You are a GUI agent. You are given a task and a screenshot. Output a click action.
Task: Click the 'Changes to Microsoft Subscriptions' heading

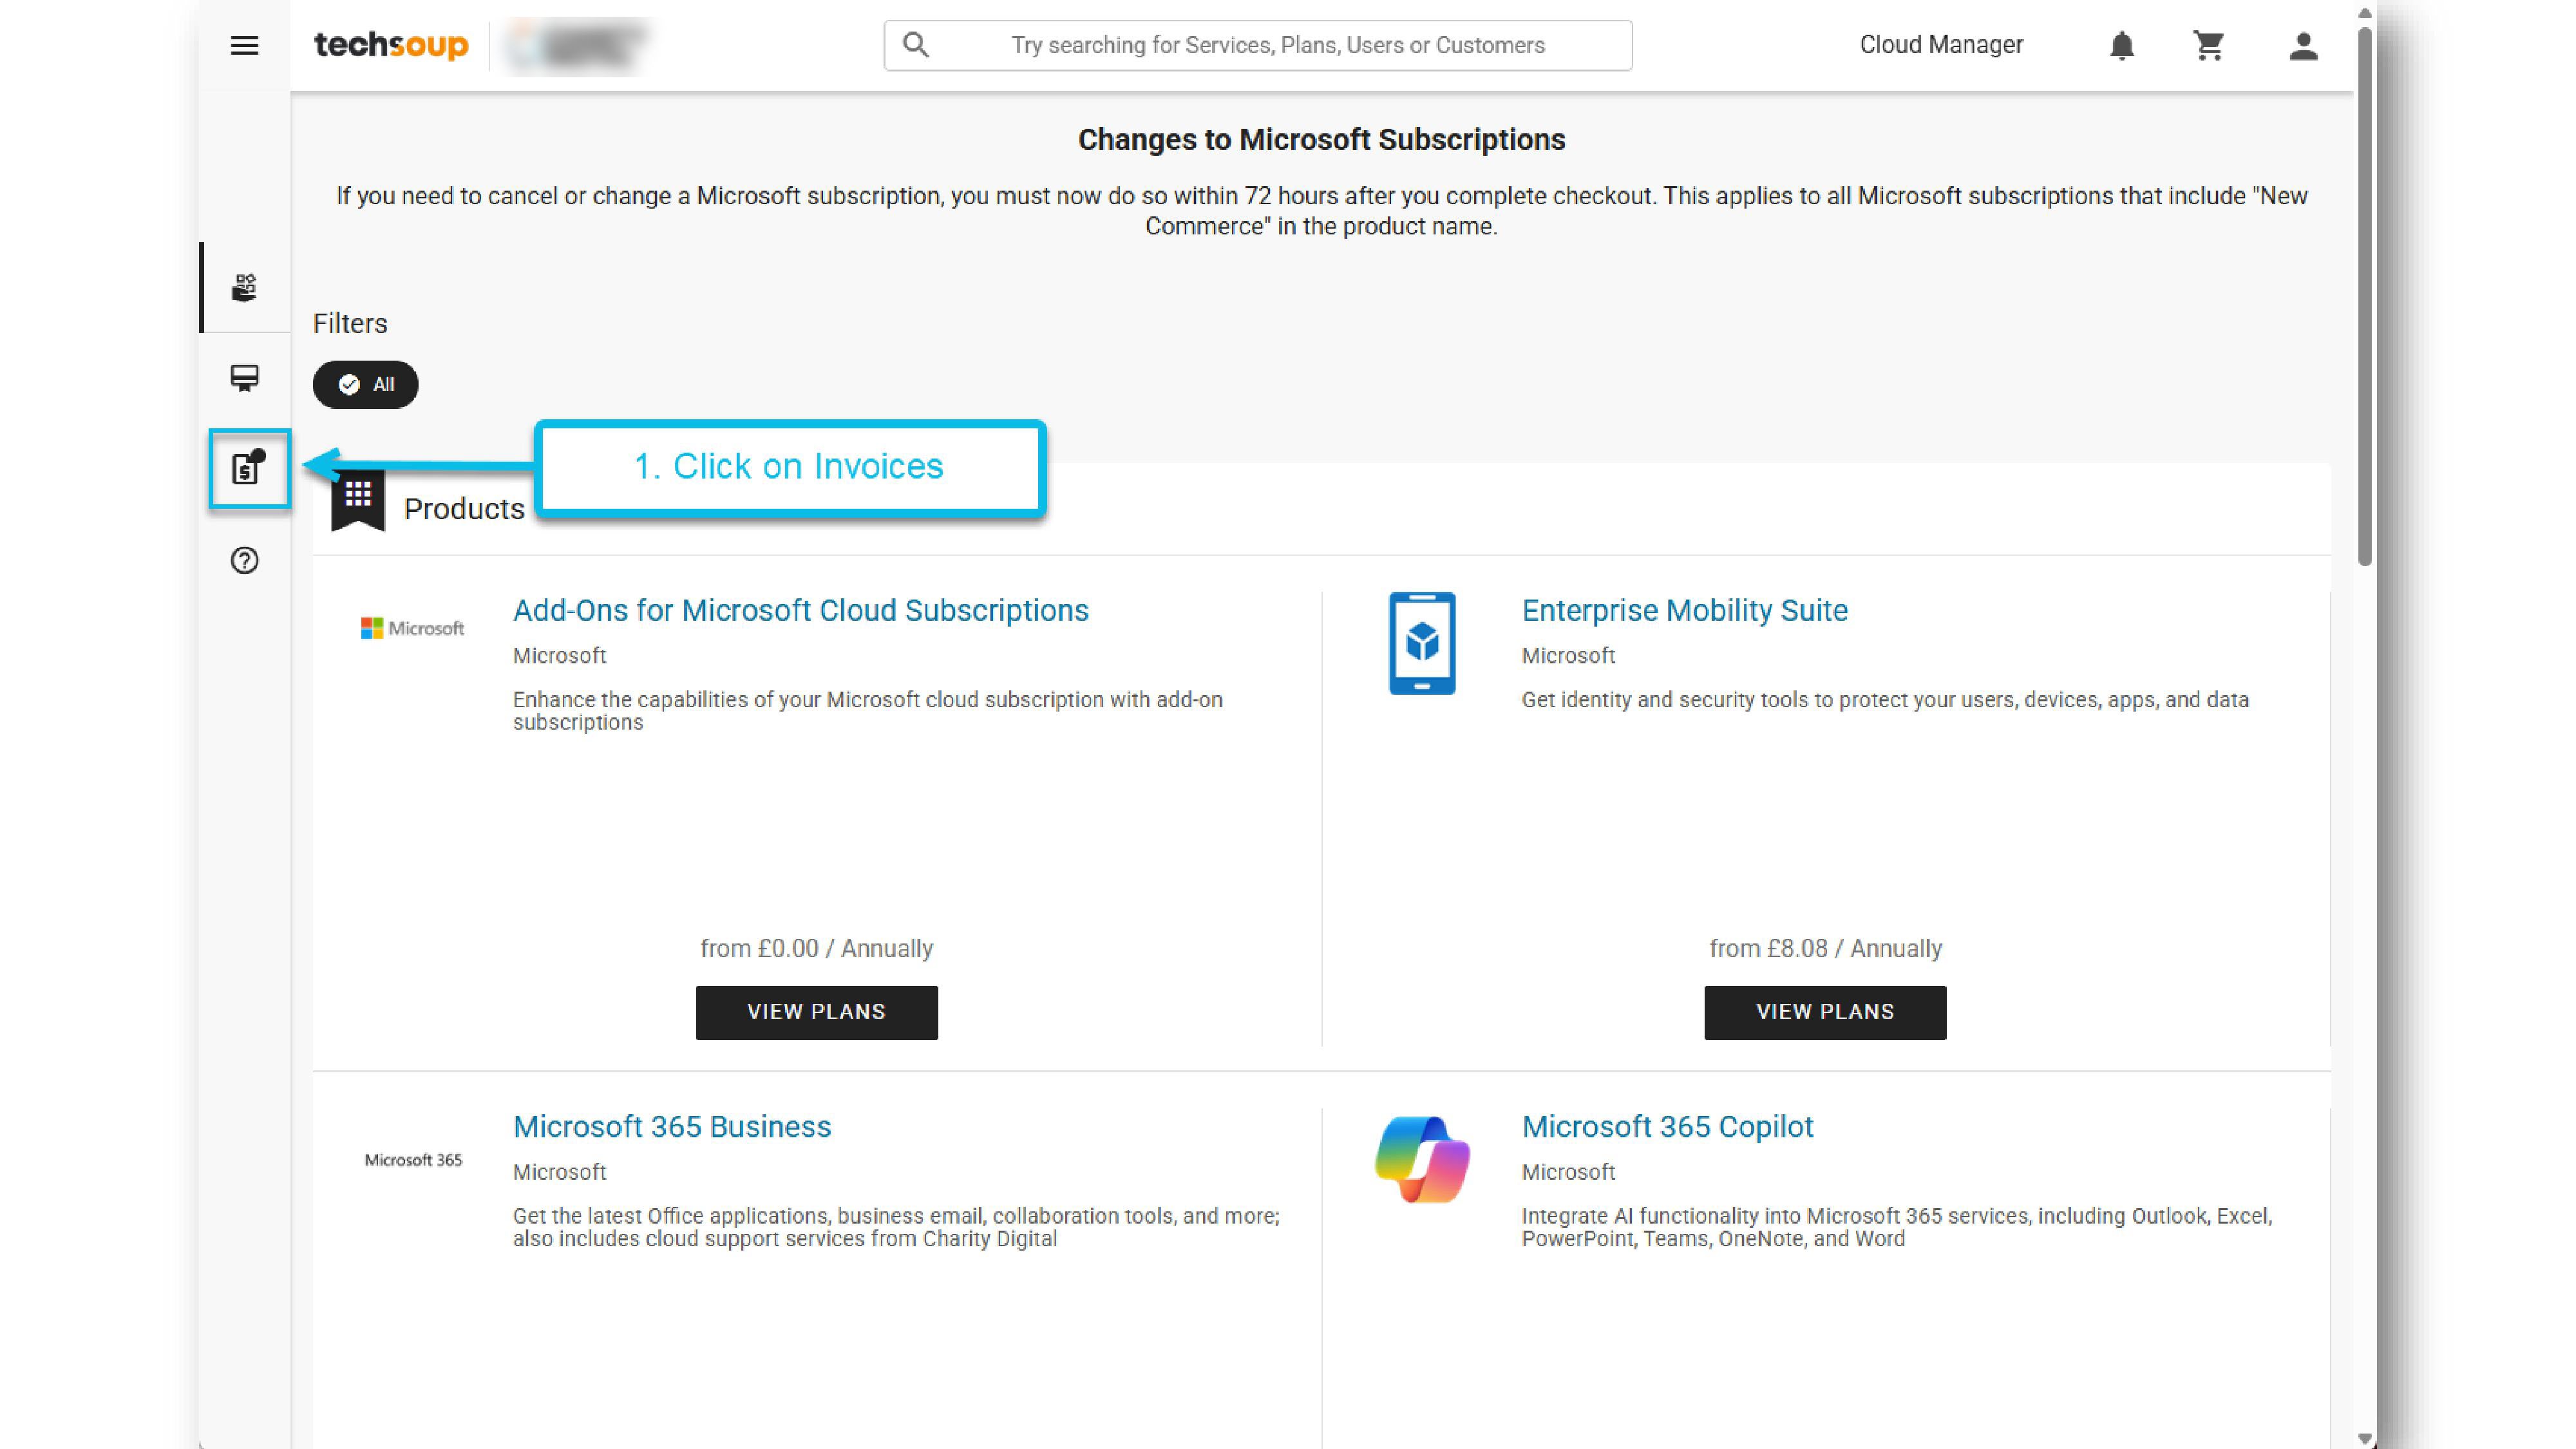tap(1321, 140)
